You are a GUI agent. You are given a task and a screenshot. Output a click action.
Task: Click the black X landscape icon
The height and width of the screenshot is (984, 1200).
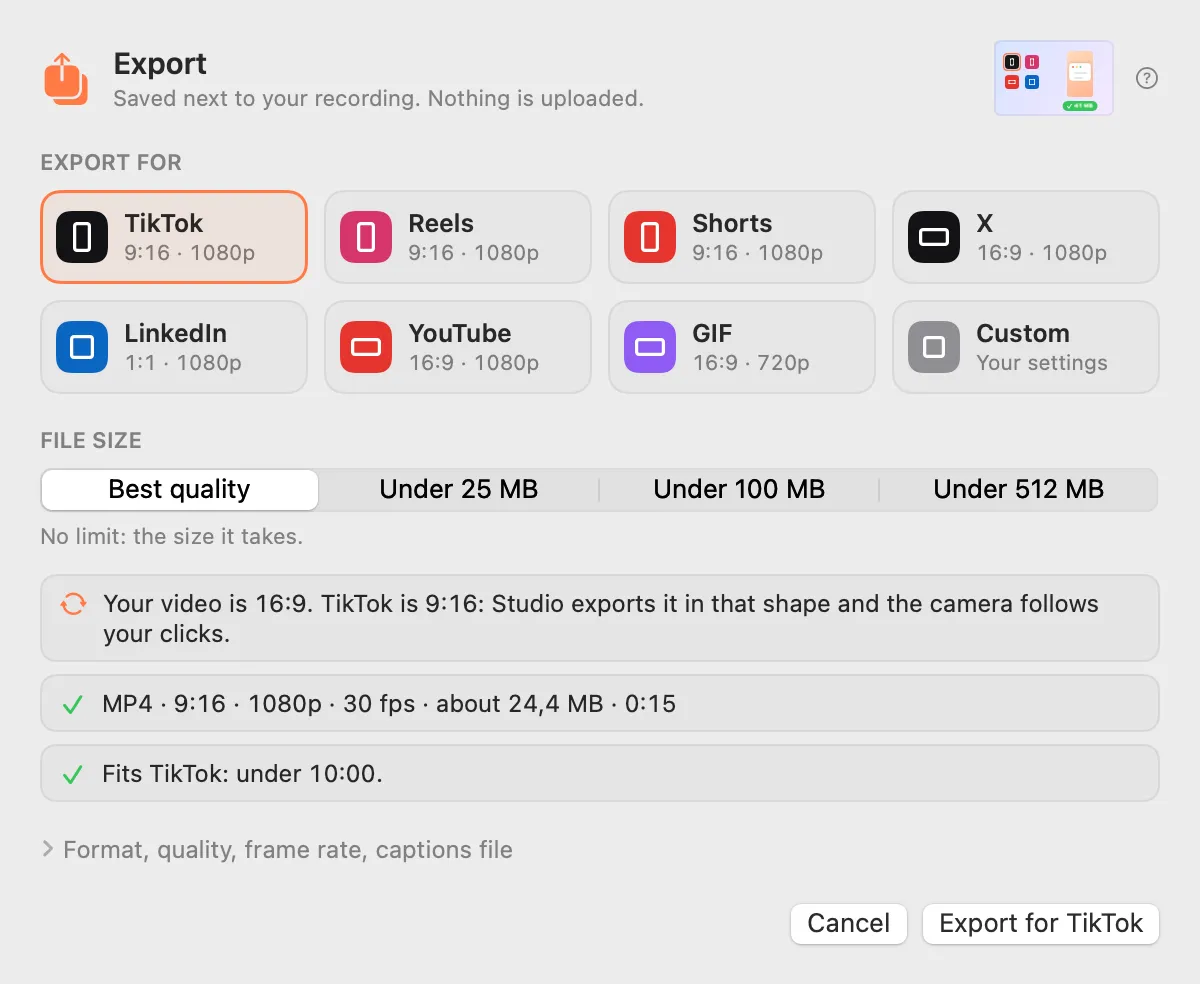coord(934,237)
